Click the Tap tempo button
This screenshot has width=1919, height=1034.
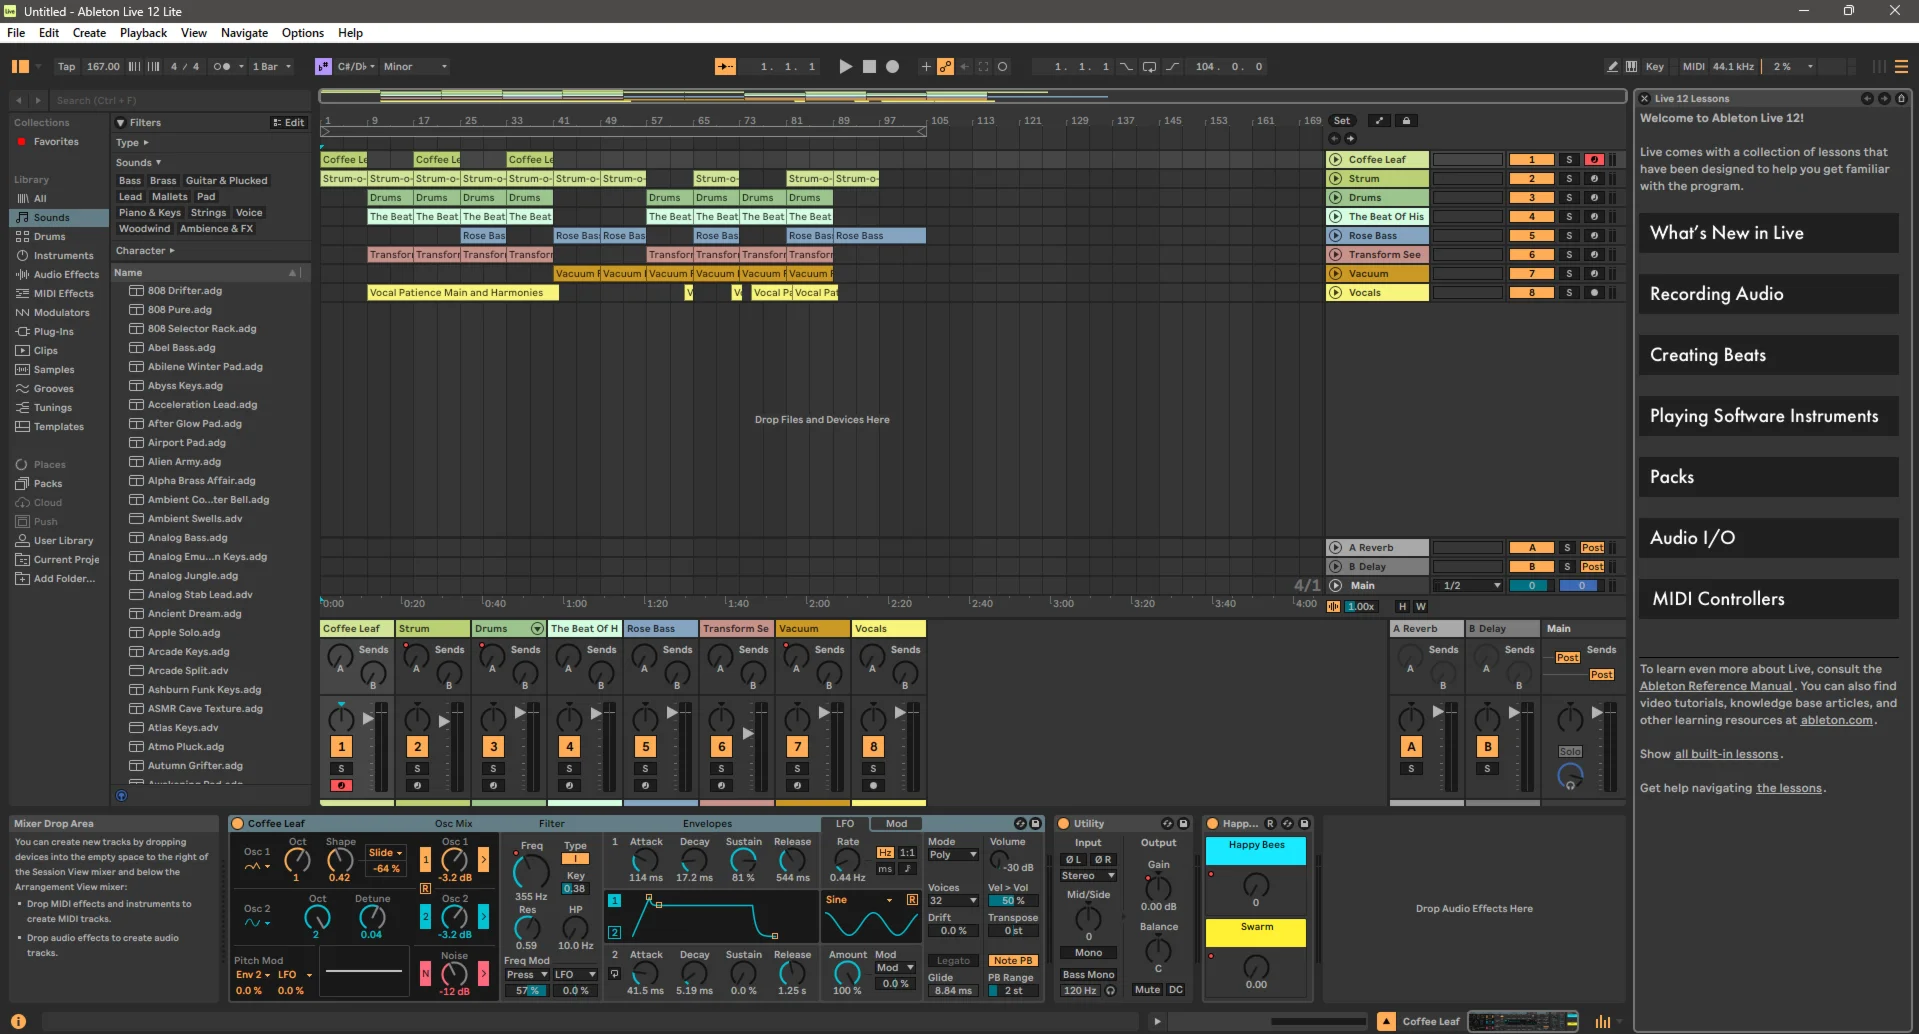66,67
